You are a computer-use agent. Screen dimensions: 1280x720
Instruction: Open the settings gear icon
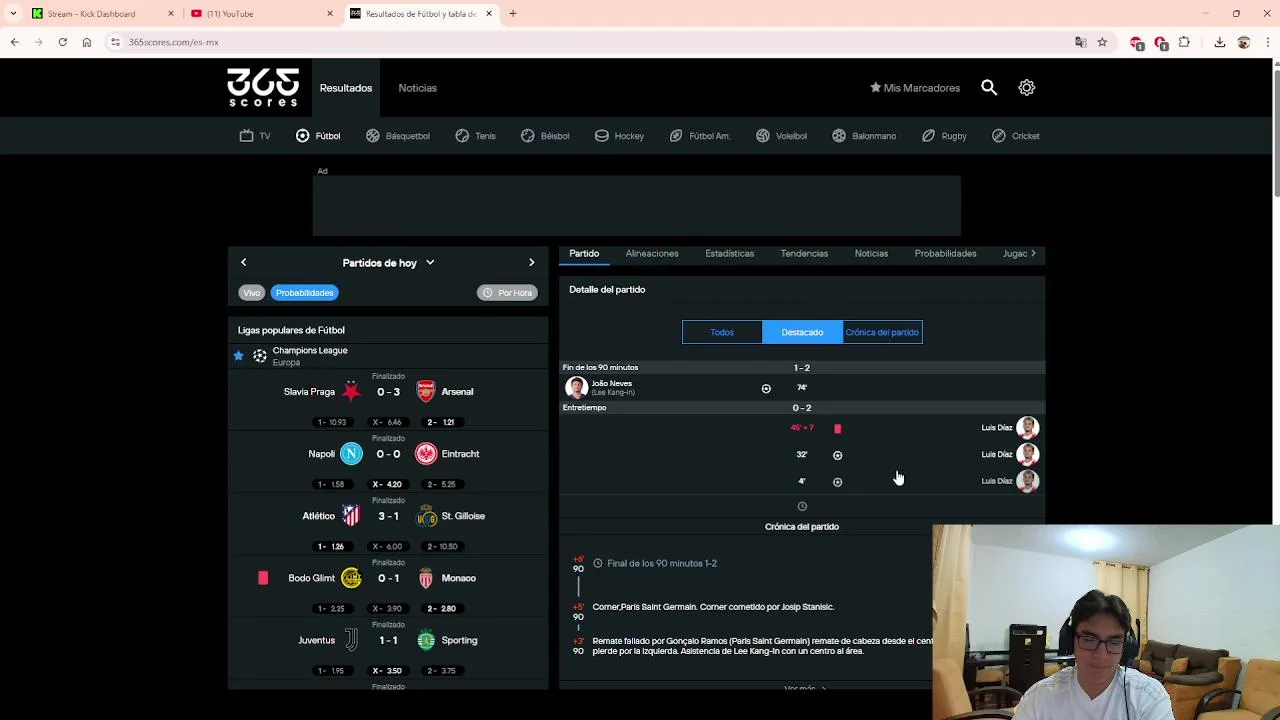pyautogui.click(x=1027, y=88)
